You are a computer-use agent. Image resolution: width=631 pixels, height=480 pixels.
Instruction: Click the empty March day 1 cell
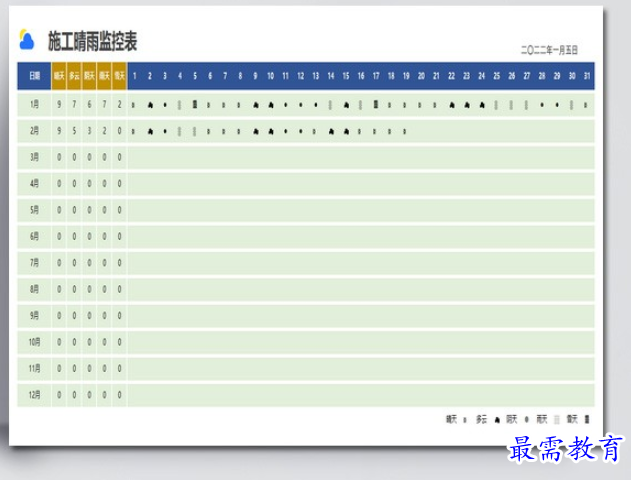134,157
